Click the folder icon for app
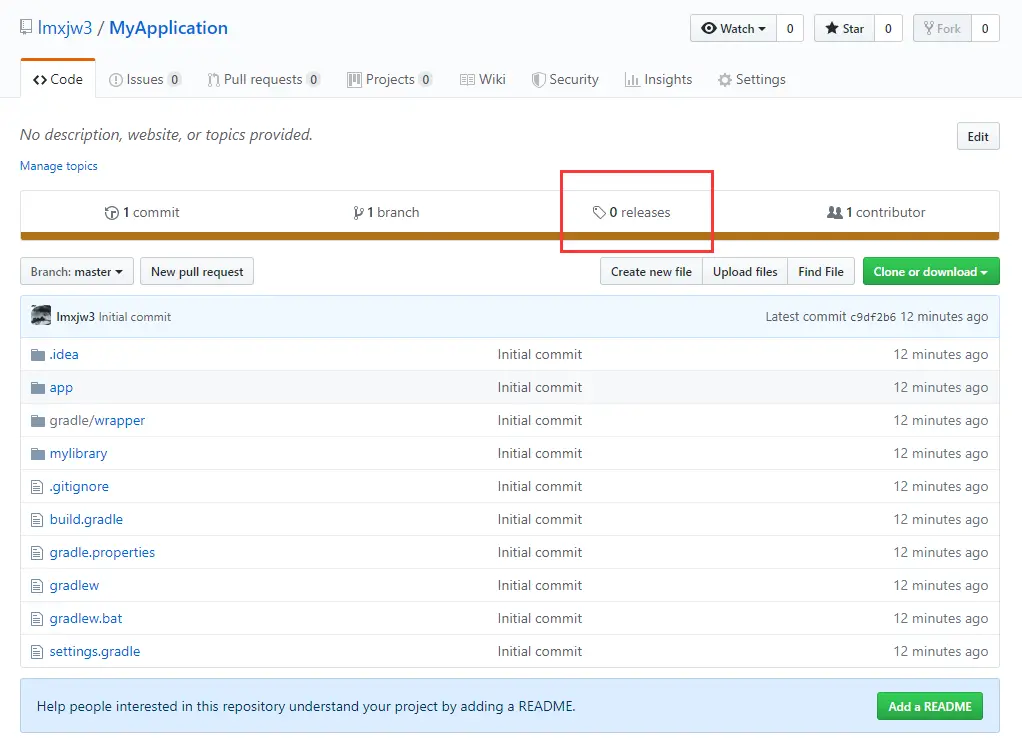Screen dimensions: 1022x751 (x=38, y=388)
